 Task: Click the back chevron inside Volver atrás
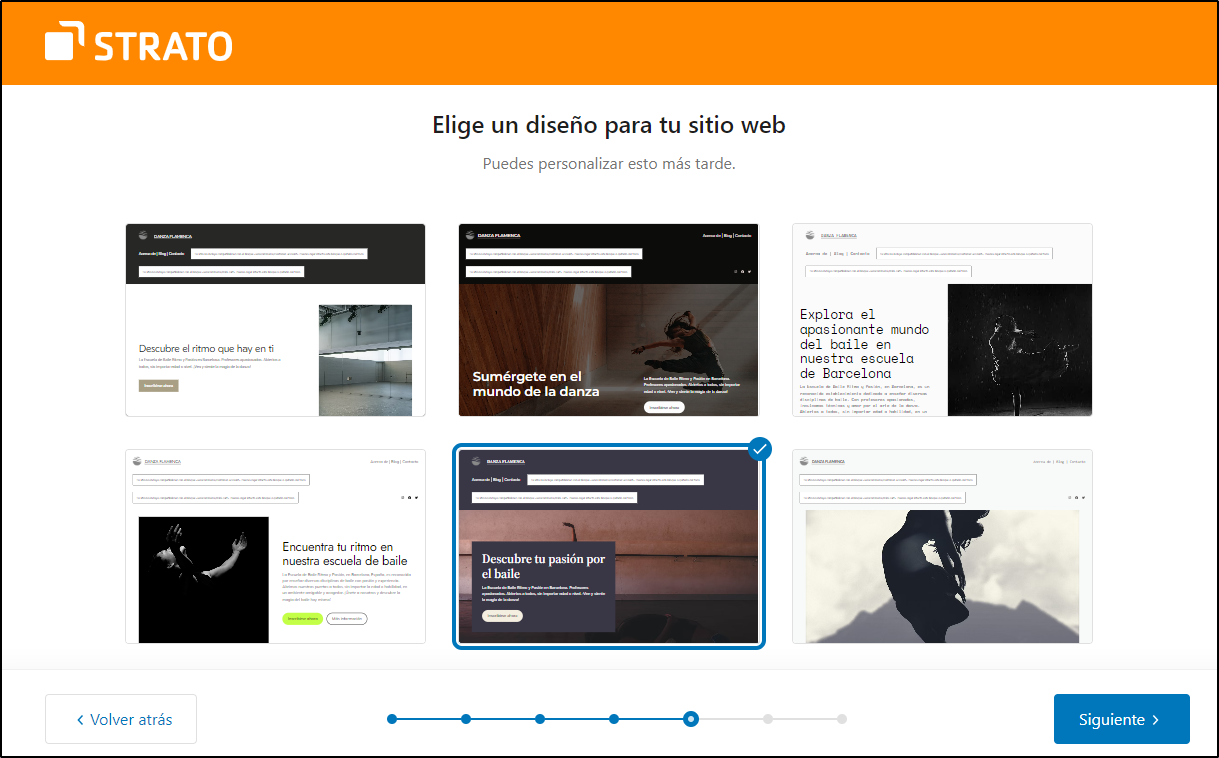(80, 719)
